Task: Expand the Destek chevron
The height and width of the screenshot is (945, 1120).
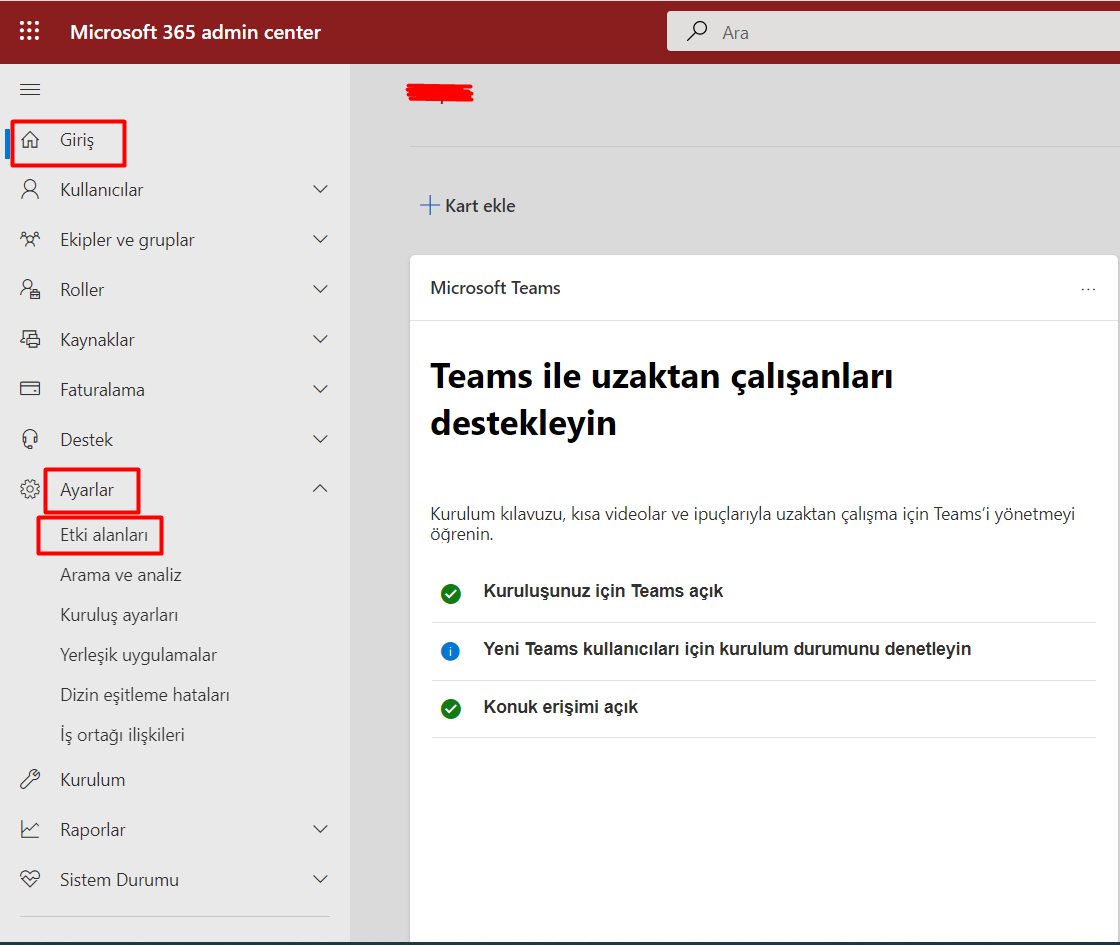Action: 321,439
